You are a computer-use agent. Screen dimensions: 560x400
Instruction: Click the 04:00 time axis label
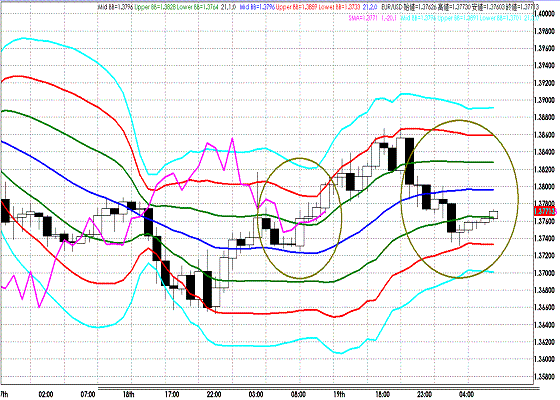pyautogui.click(x=466, y=394)
